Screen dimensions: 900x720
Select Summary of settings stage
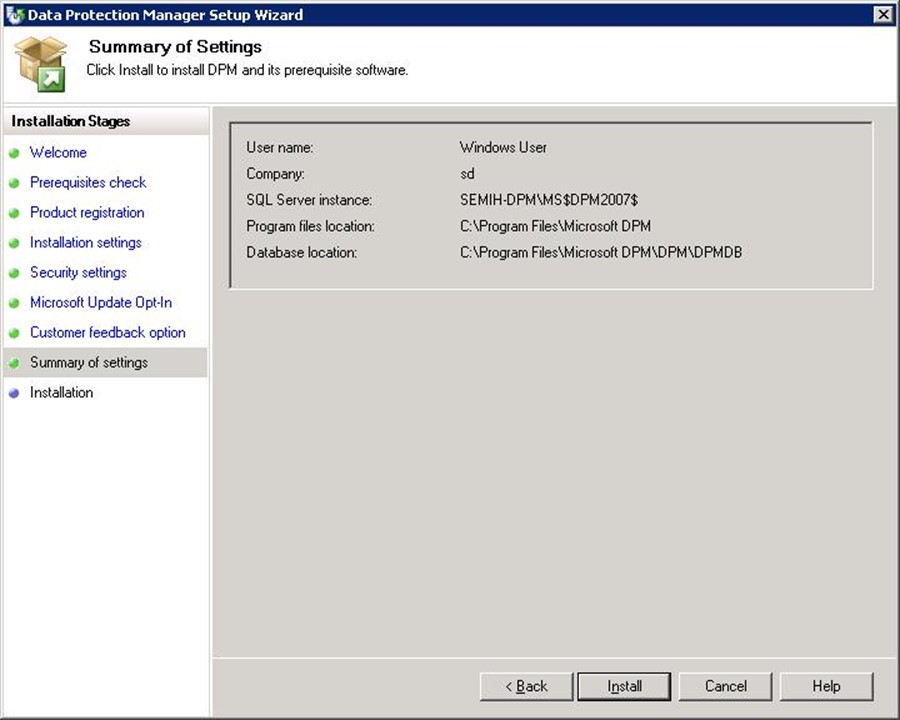click(89, 362)
